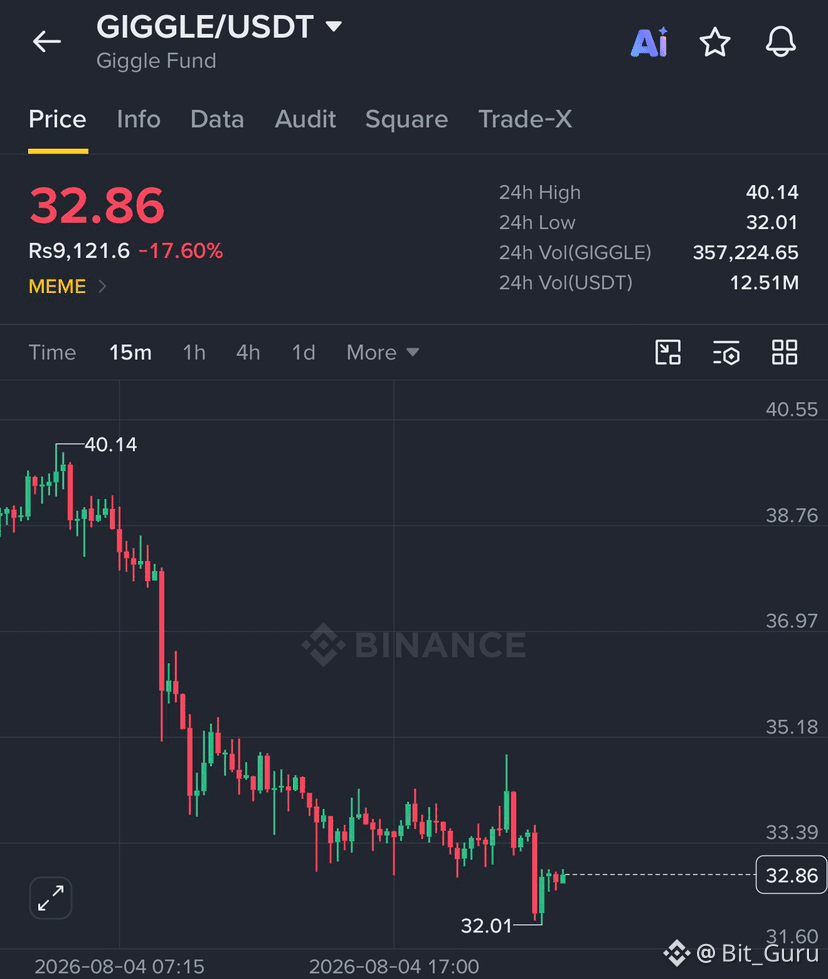Tap the 40.55 price axis label
Screen dimensions: 828x979
point(792,410)
